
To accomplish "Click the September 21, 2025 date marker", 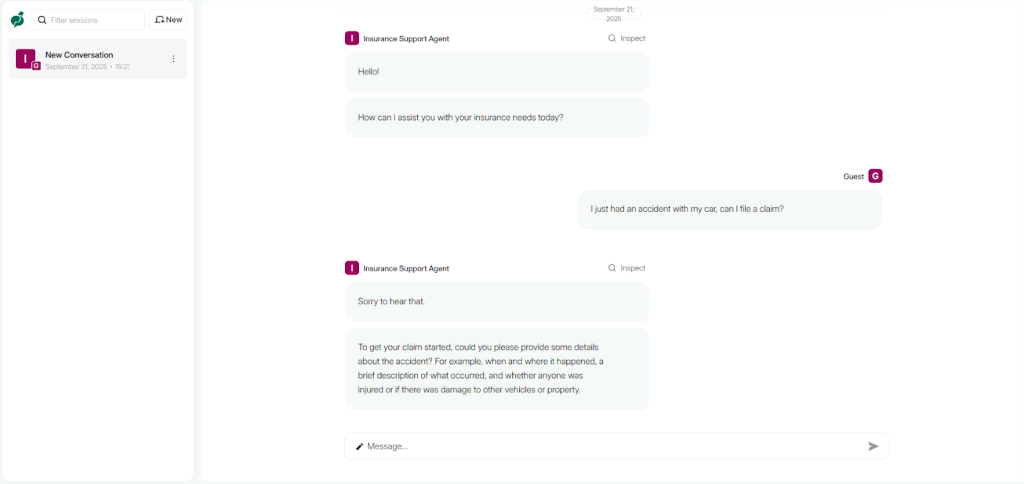I will coord(613,14).
